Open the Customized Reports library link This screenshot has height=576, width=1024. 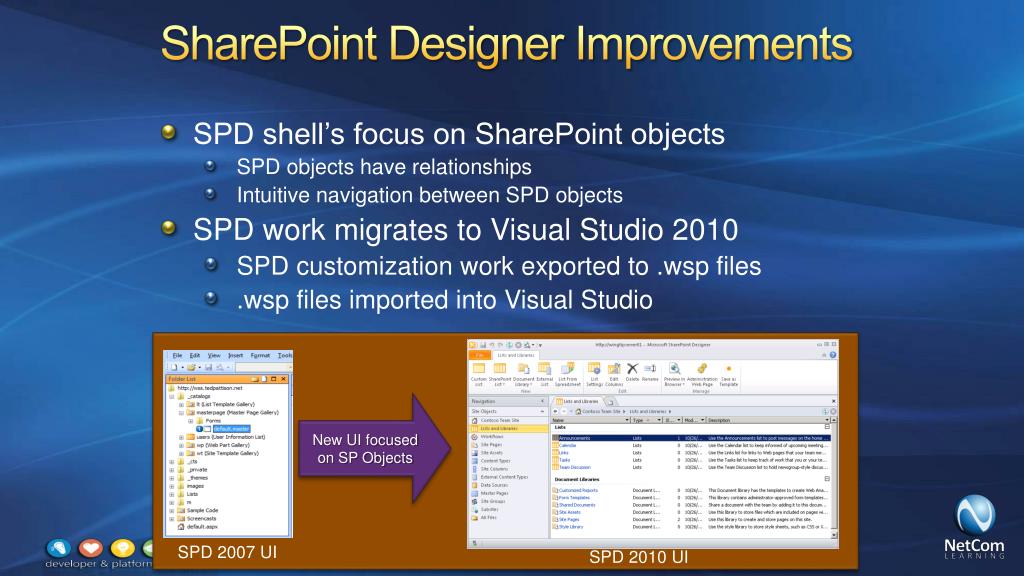(x=578, y=490)
